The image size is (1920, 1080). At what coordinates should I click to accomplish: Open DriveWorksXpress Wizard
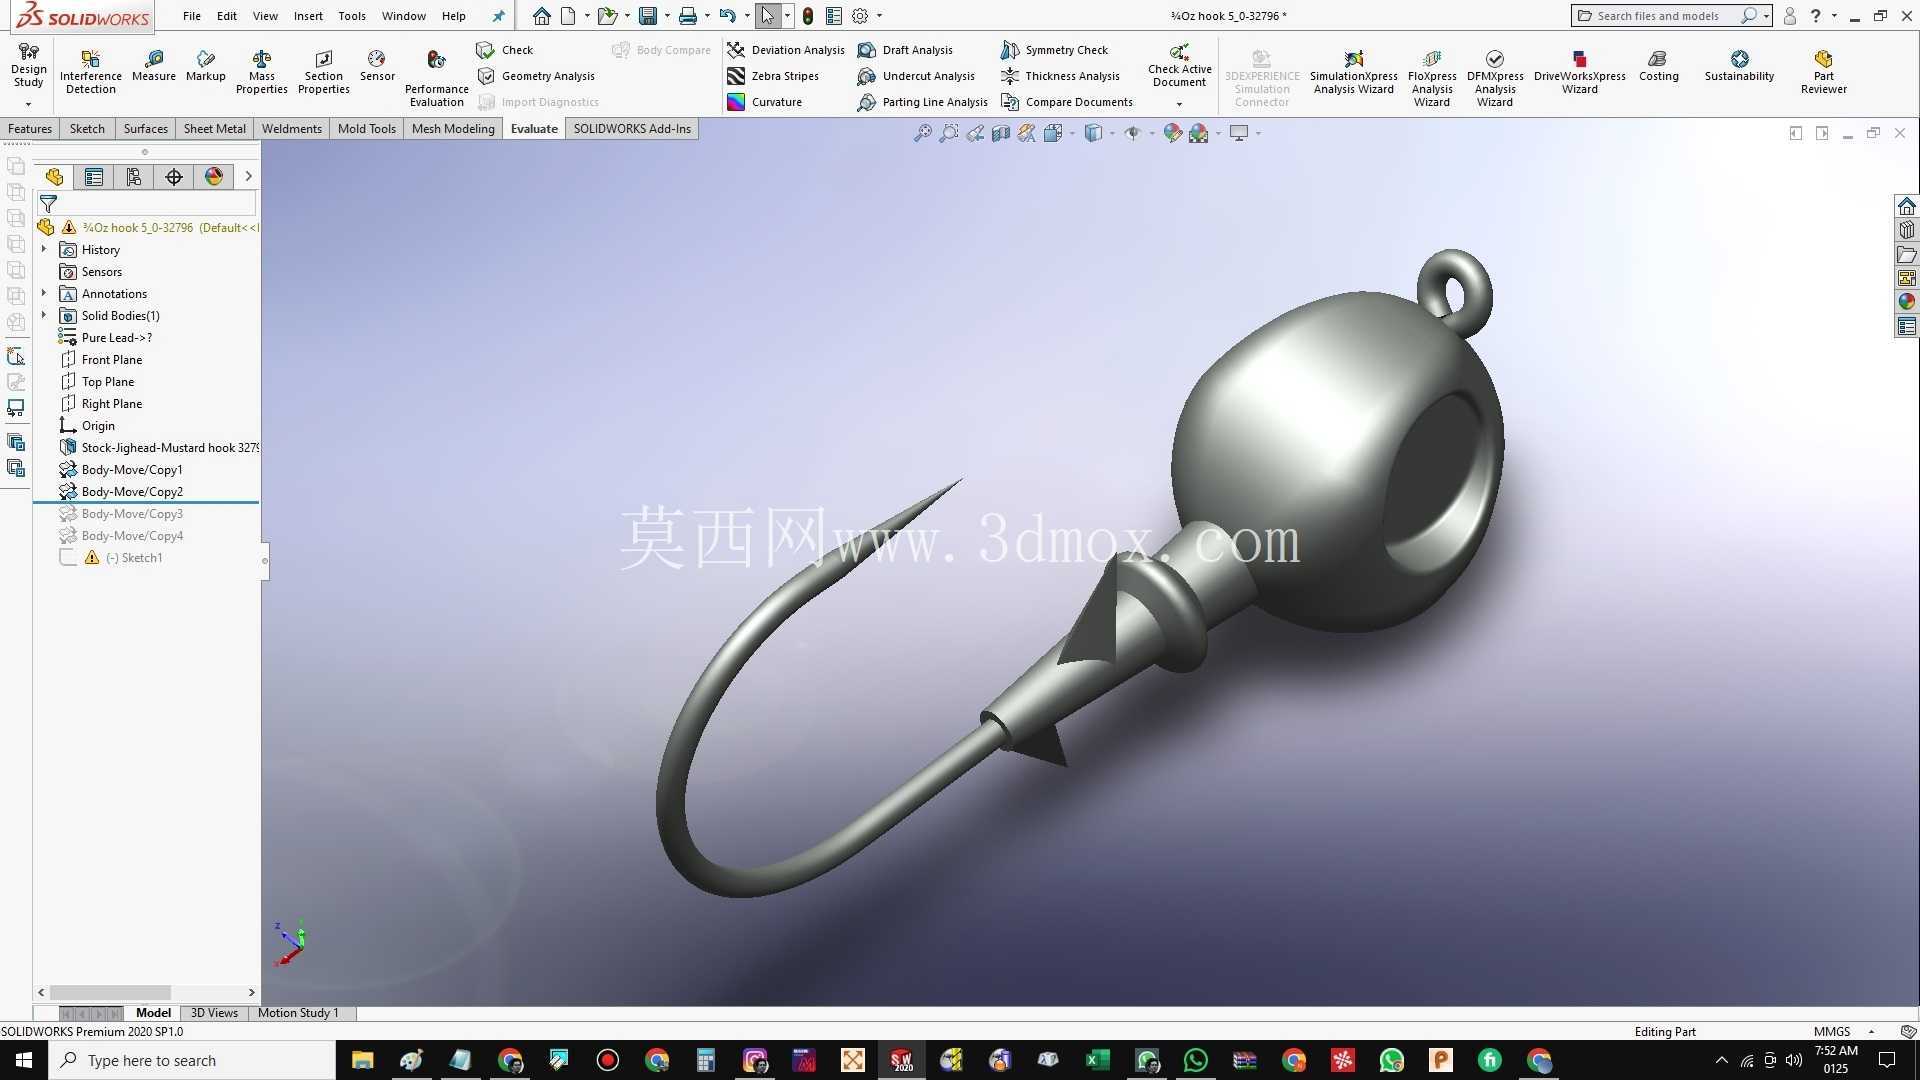(1580, 72)
